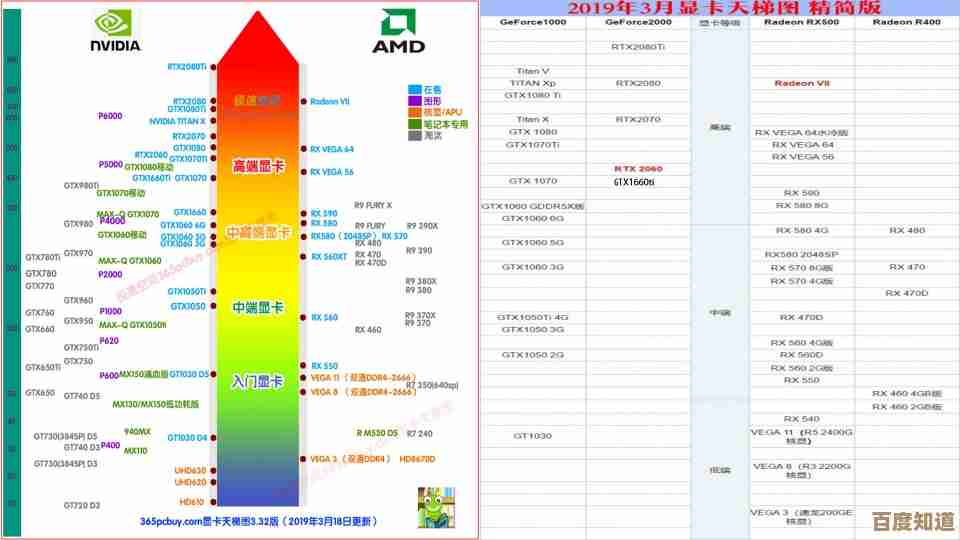The width and height of the screenshot is (960, 540).
Task: Select RTX2070 in the GeForce2000 column
Action: coord(638,119)
